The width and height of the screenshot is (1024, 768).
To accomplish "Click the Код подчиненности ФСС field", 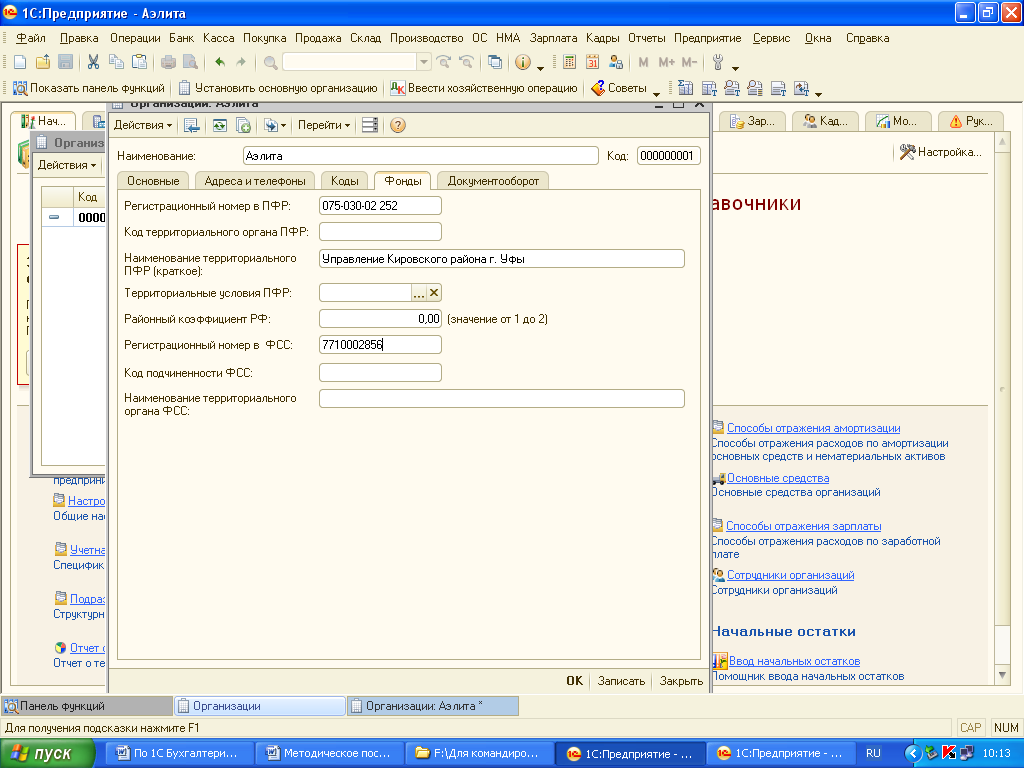I will pyautogui.click(x=380, y=373).
